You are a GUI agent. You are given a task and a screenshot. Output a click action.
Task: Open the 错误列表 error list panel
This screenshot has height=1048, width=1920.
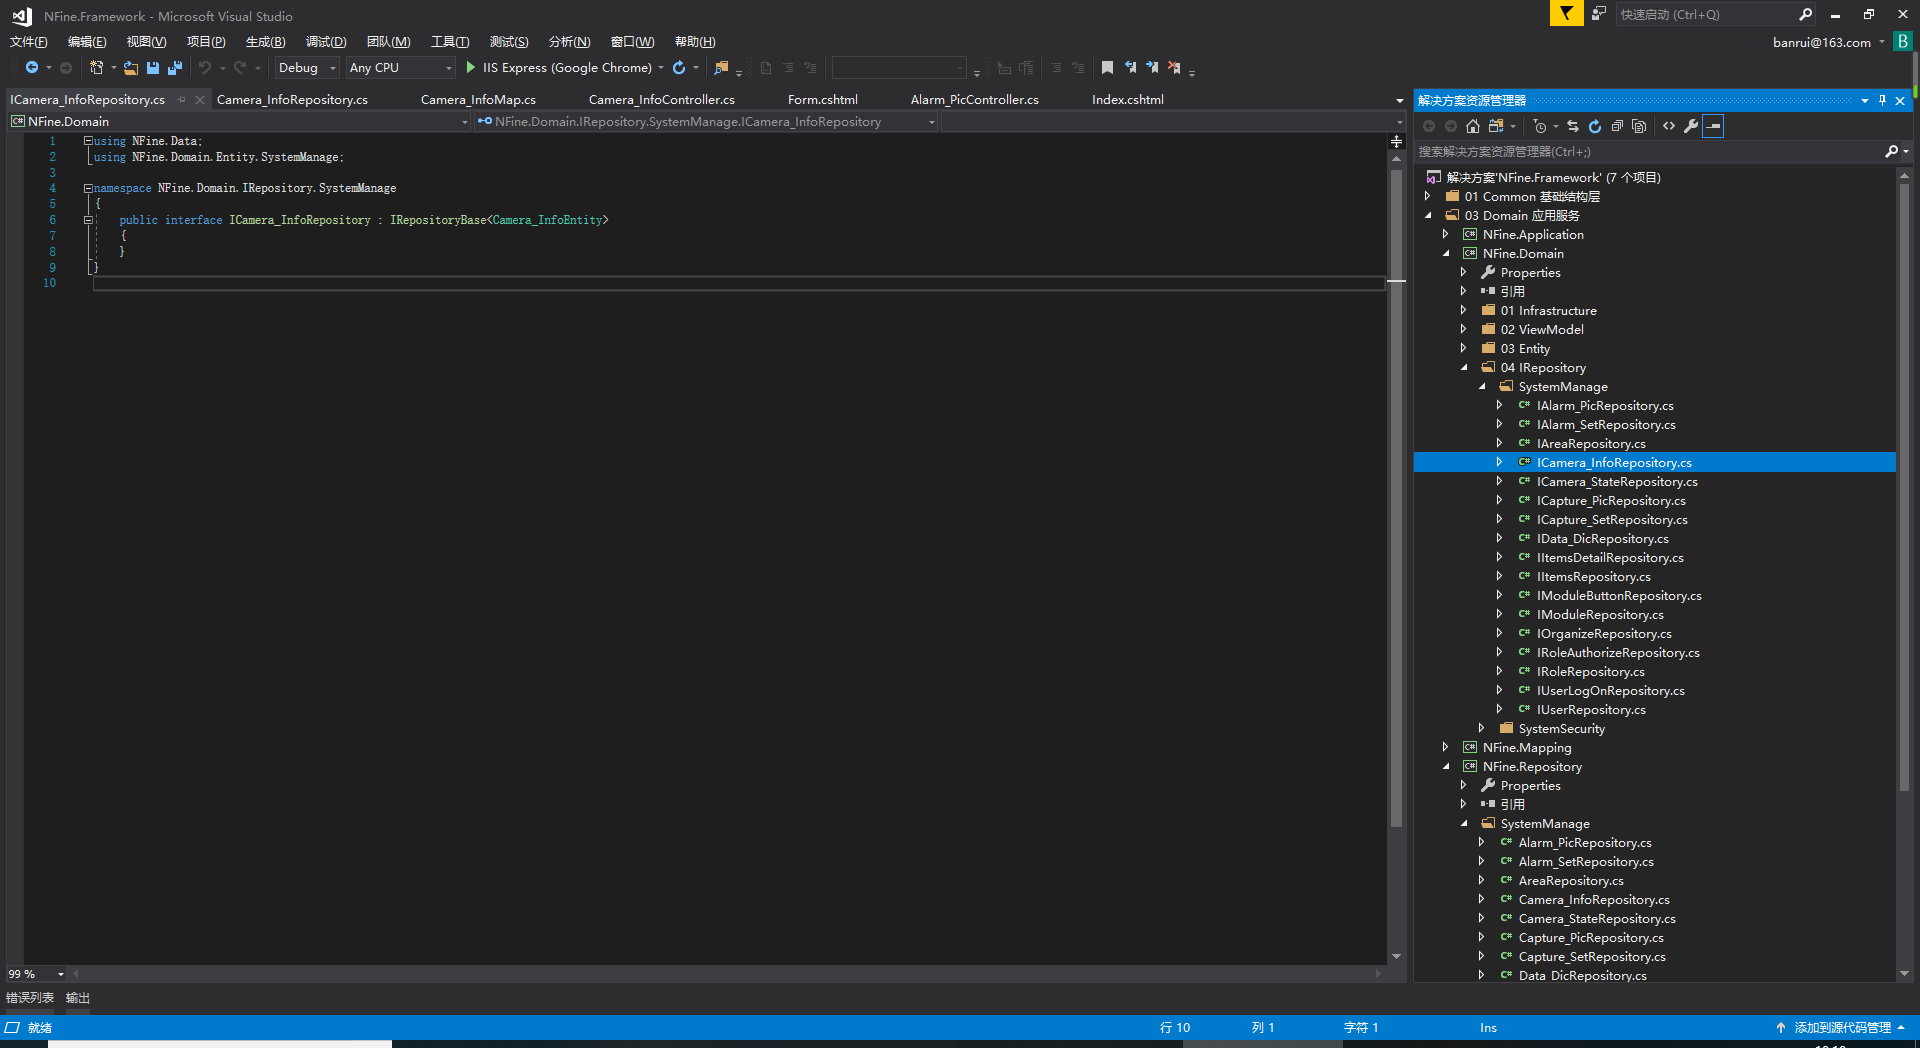pos(30,997)
